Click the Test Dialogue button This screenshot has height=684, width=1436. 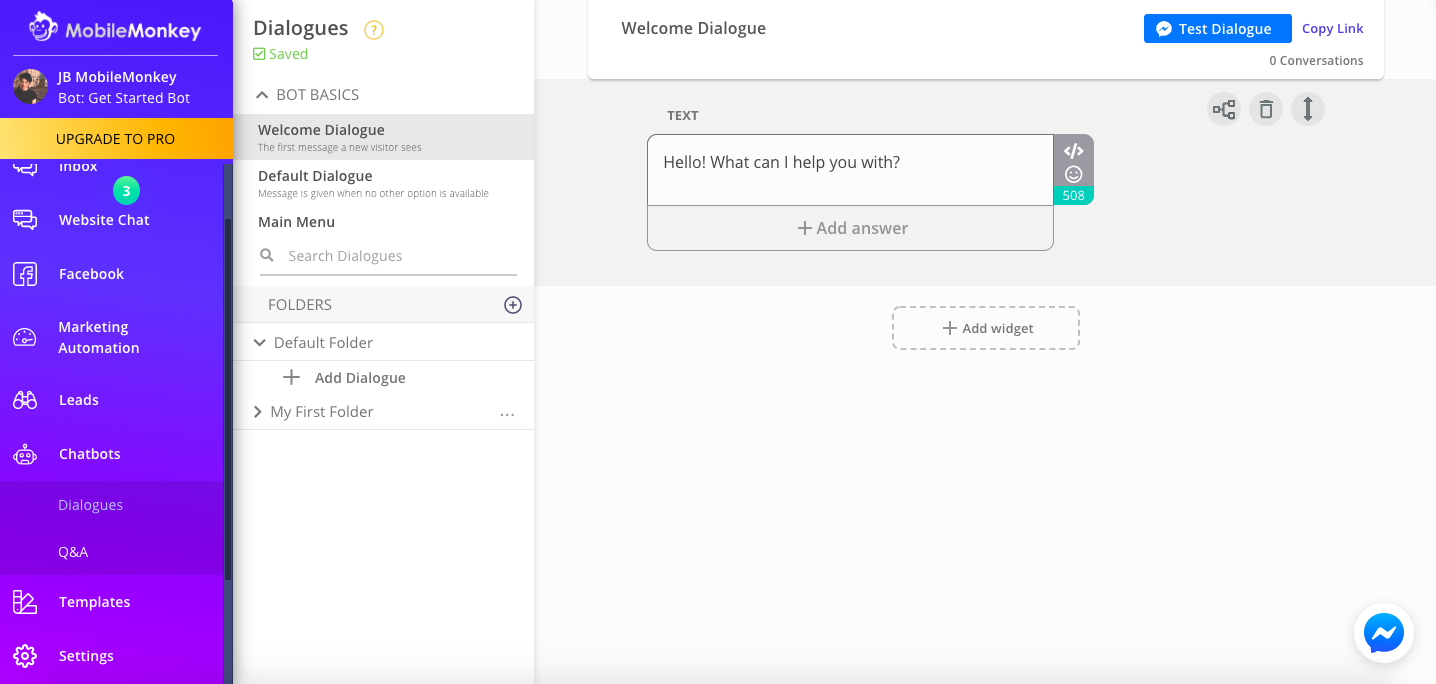point(1217,28)
